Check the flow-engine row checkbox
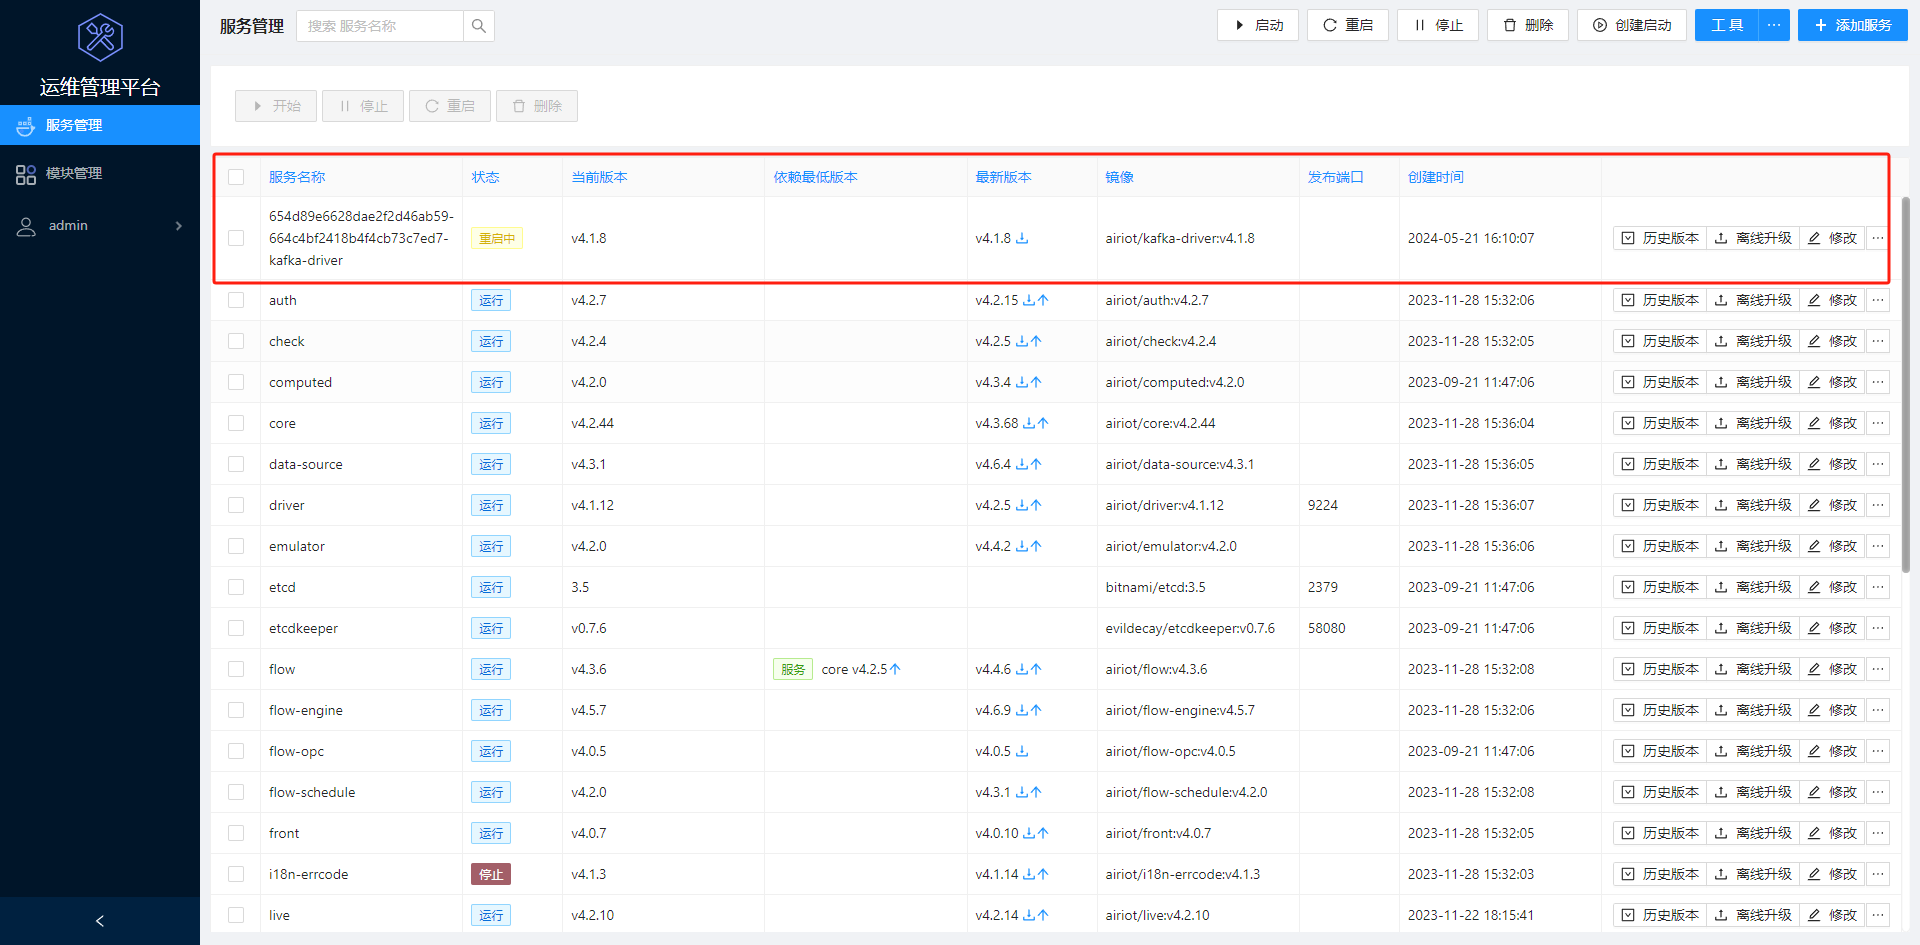Screen dimensions: 1920x945 [x=236, y=710]
